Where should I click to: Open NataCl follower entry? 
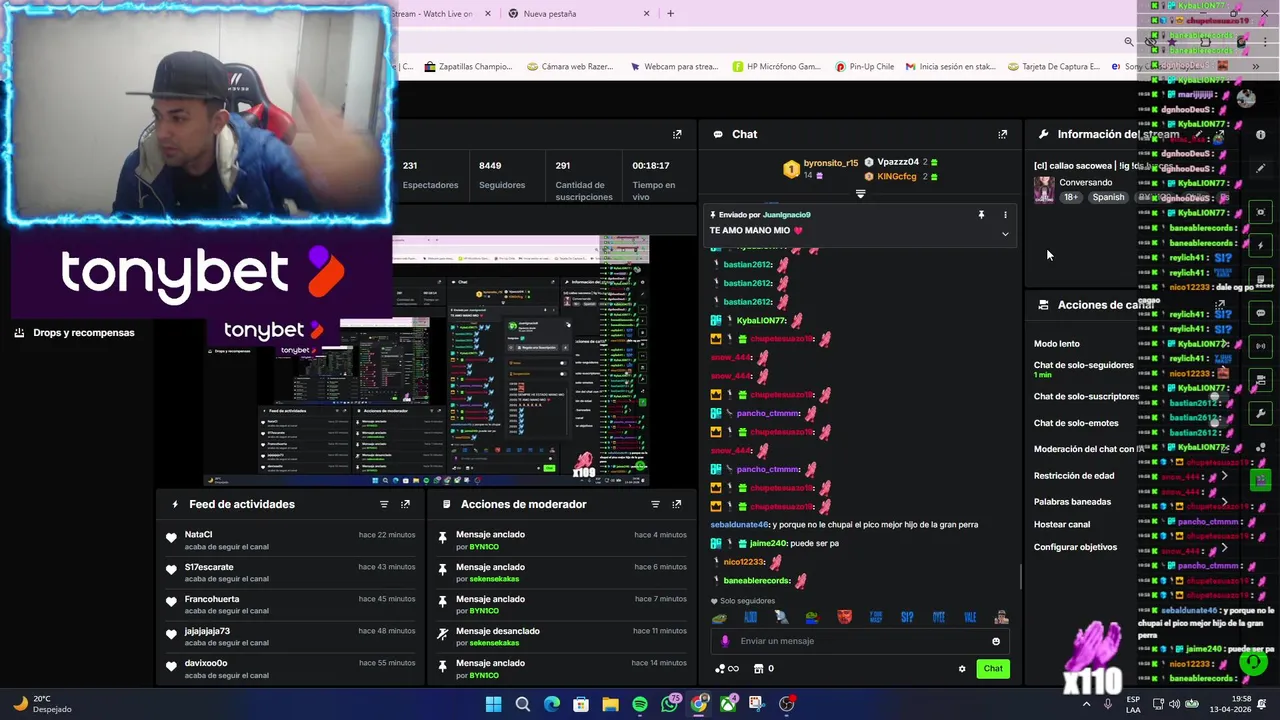click(x=290, y=540)
